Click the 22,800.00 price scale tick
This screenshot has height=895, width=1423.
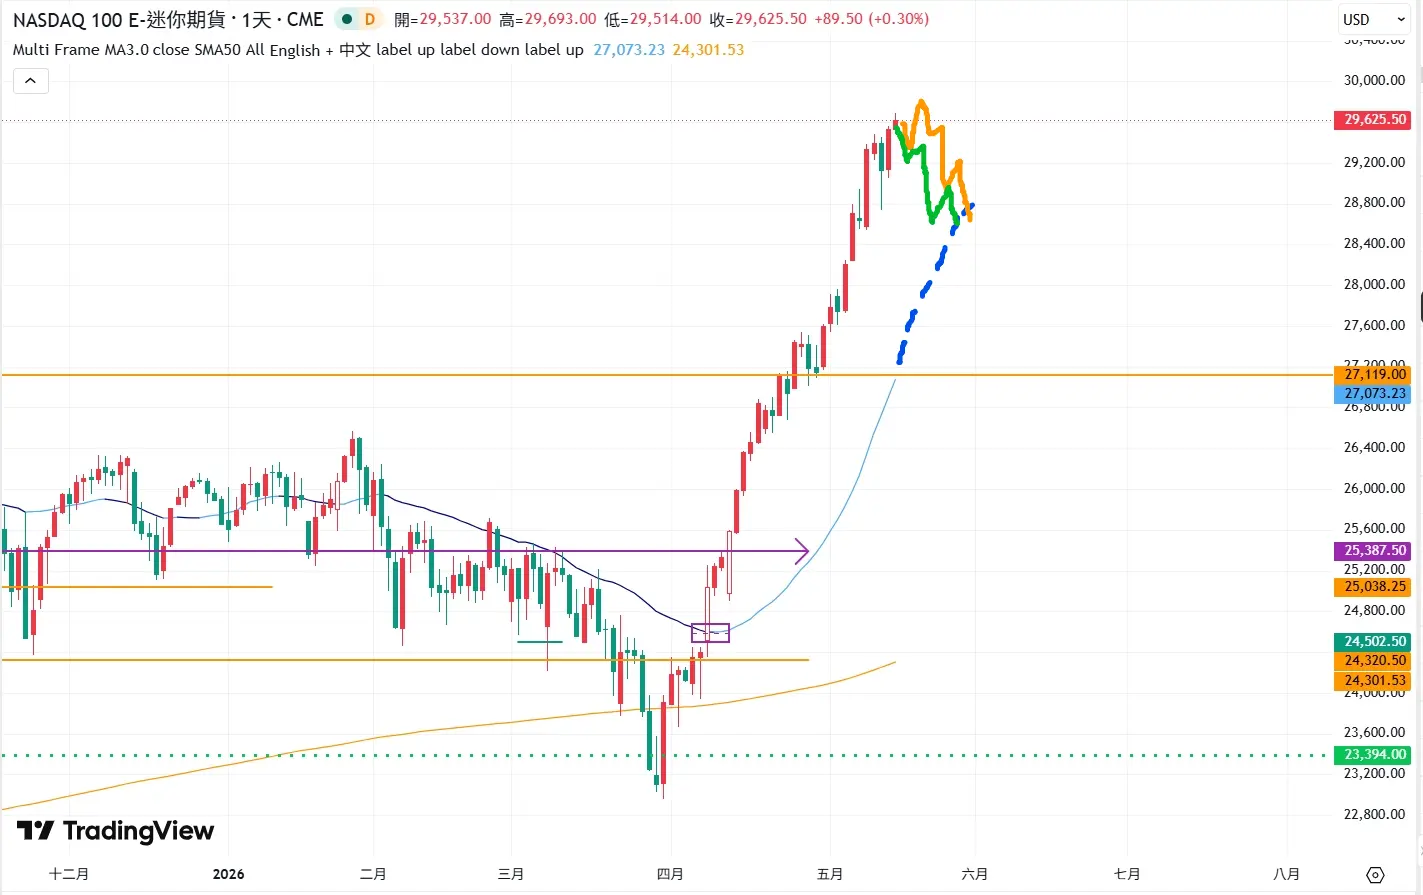[x=1374, y=814]
